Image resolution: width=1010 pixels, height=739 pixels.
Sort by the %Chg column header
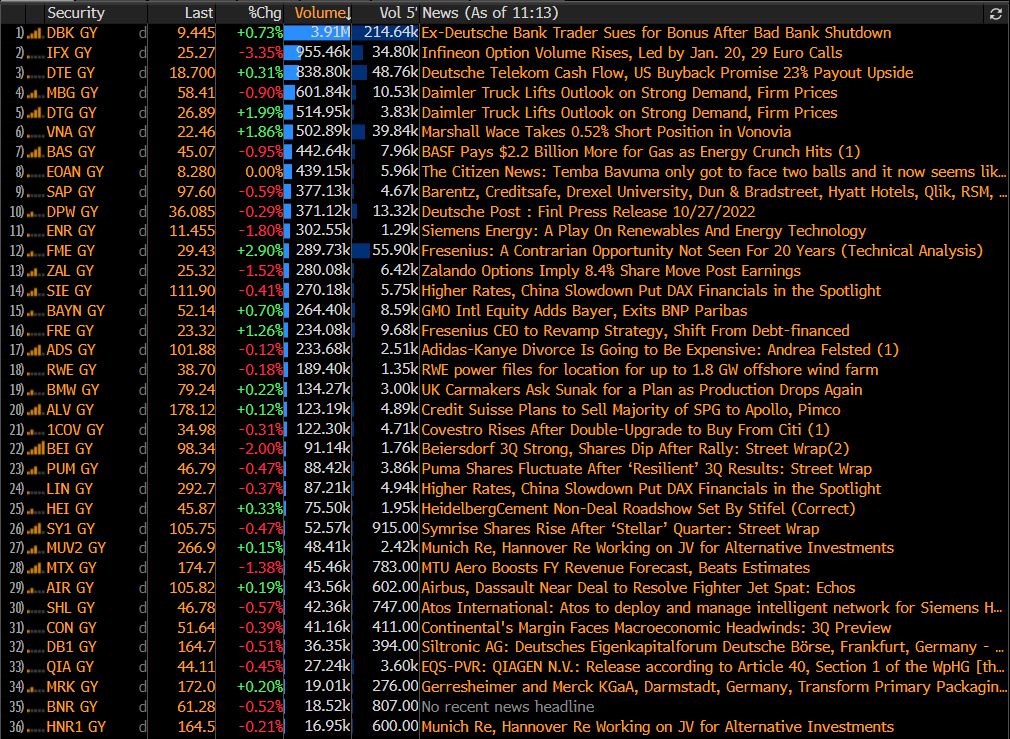[x=265, y=13]
